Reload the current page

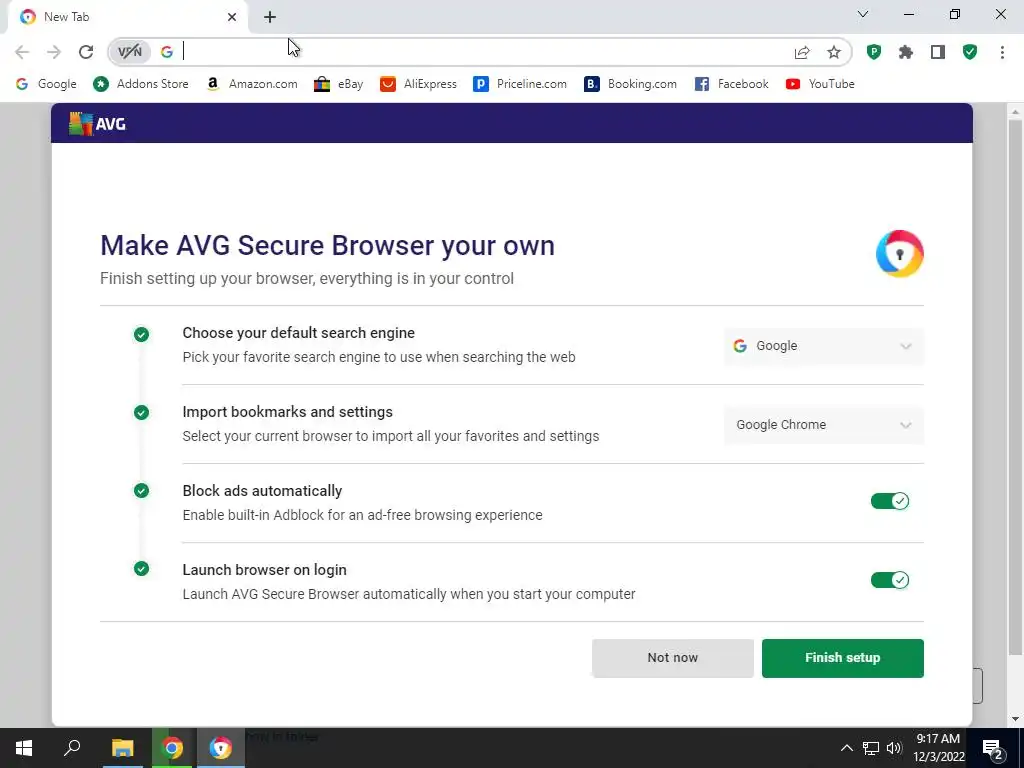click(x=86, y=52)
